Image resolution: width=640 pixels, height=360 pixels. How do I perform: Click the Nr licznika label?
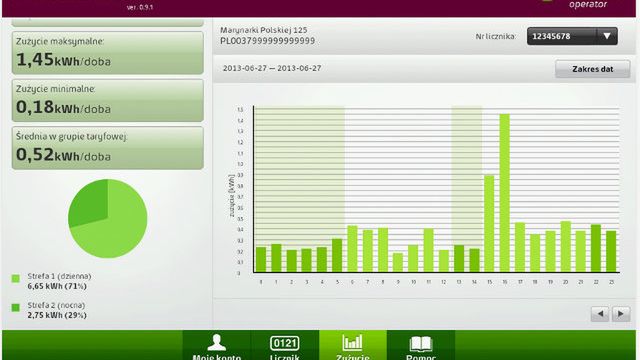click(x=496, y=36)
